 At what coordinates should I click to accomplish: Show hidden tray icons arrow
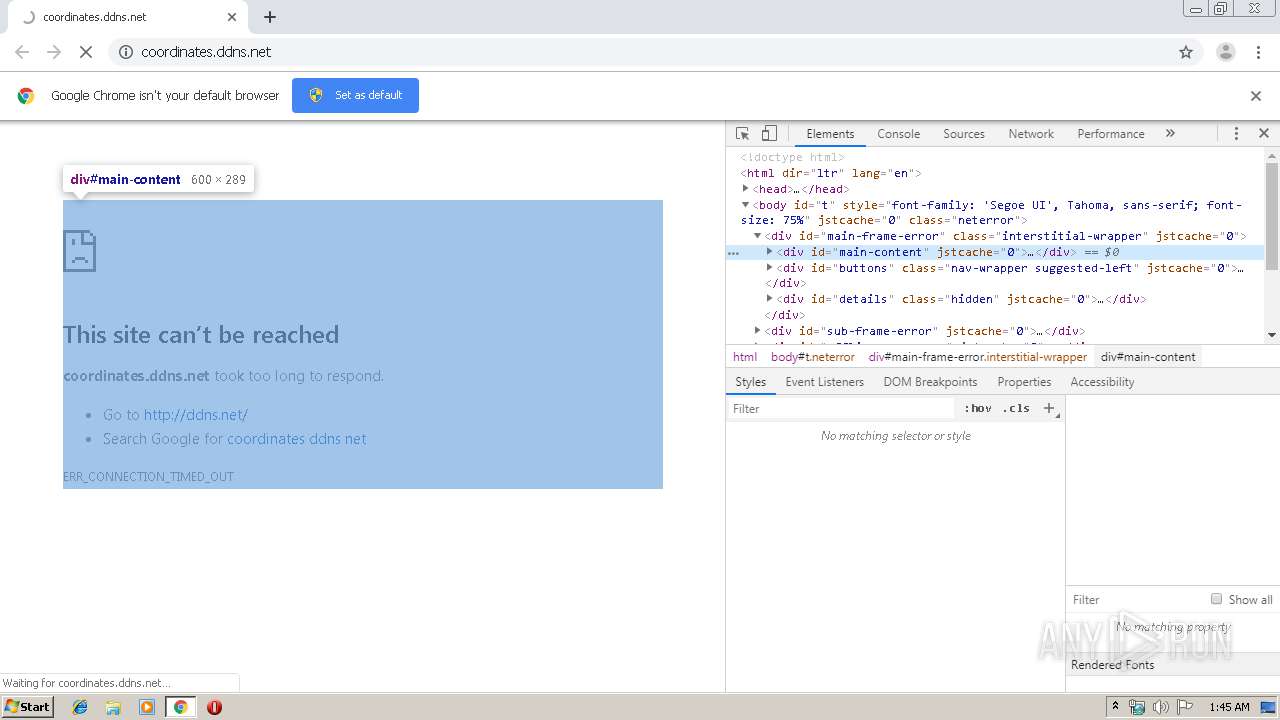tap(1115, 707)
